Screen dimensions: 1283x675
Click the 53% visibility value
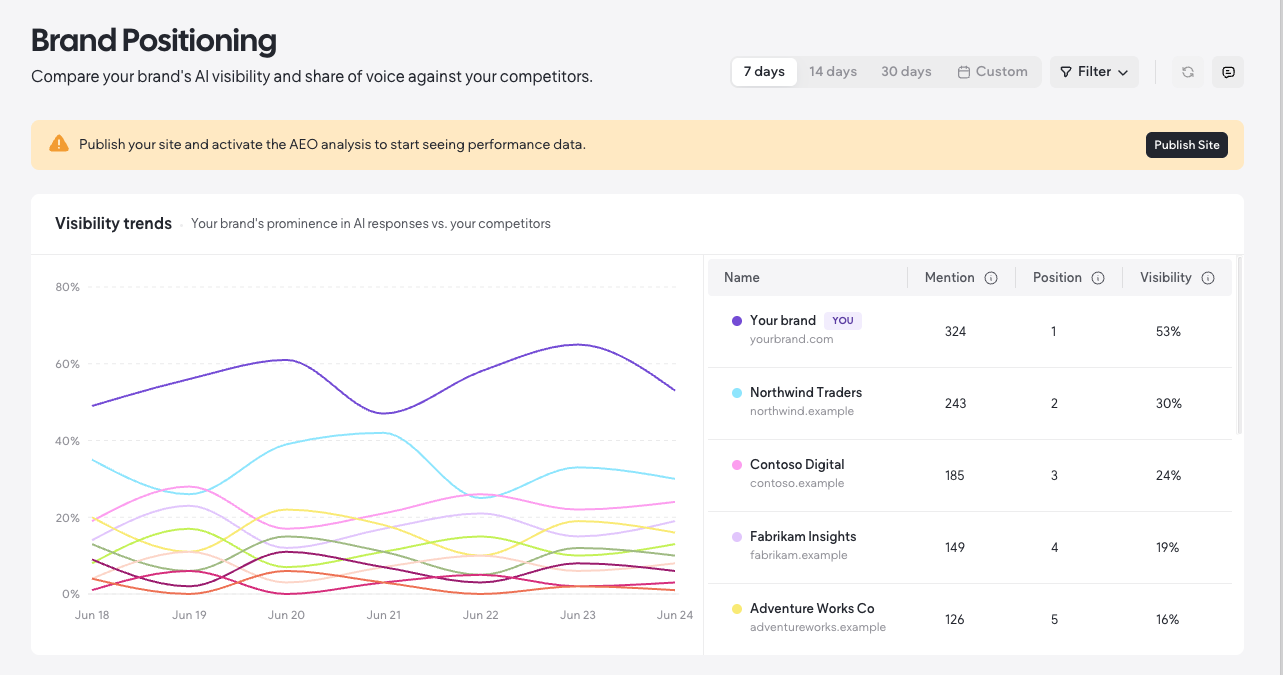point(1168,332)
